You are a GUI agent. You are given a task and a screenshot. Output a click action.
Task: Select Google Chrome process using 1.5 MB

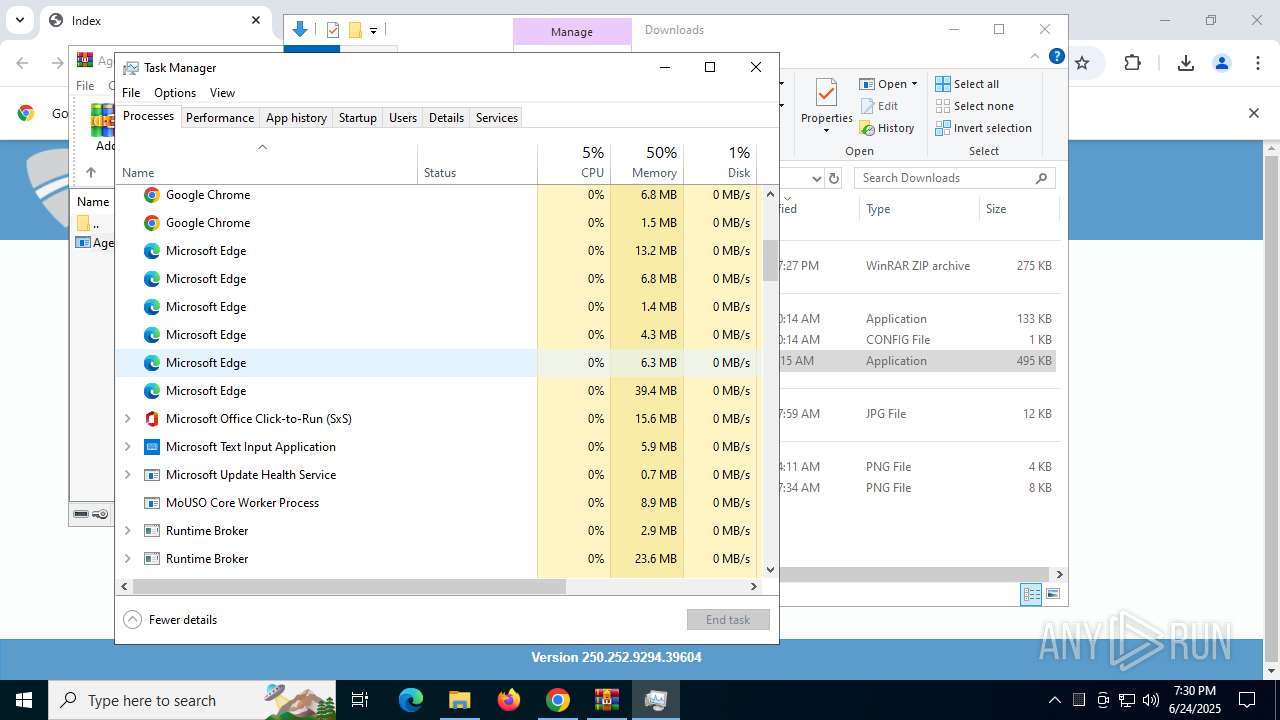(439, 223)
